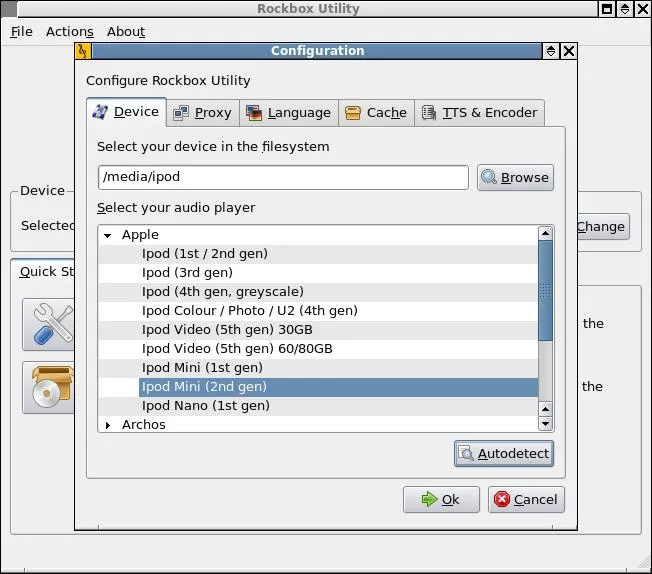The width and height of the screenshot is (652, 574).
Task: Click scrollbar up arrow above the down arrow
Action: 545,410
